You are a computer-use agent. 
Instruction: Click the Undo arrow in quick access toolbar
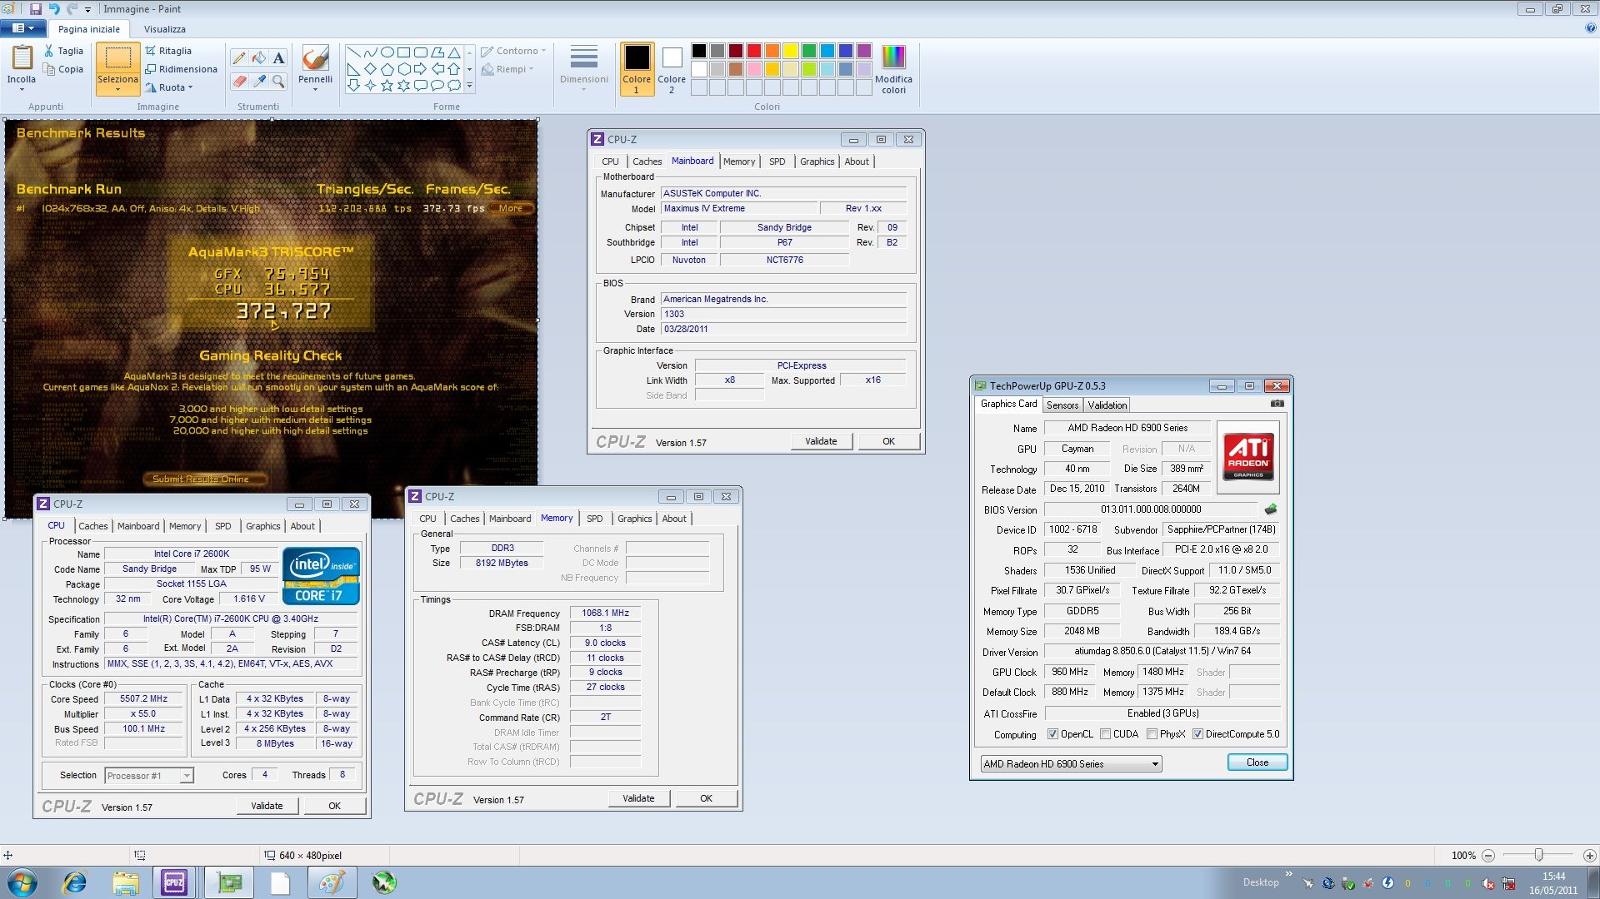54,9
